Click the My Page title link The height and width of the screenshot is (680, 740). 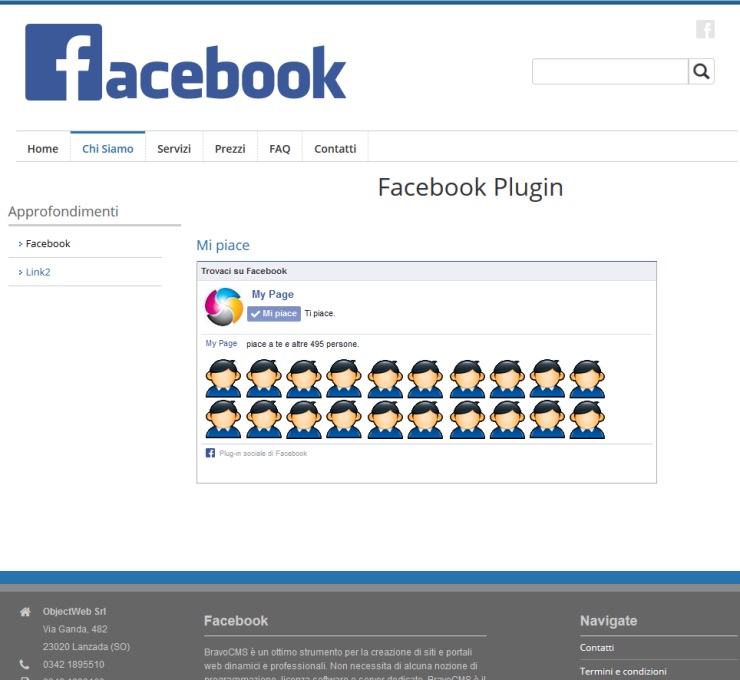[272, 294]
